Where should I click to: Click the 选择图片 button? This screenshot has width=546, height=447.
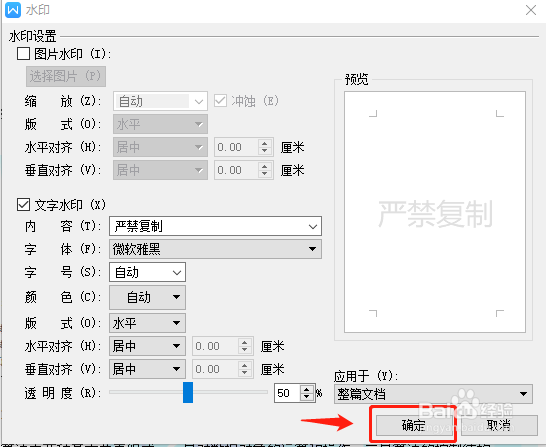click(x=66, y=76)
